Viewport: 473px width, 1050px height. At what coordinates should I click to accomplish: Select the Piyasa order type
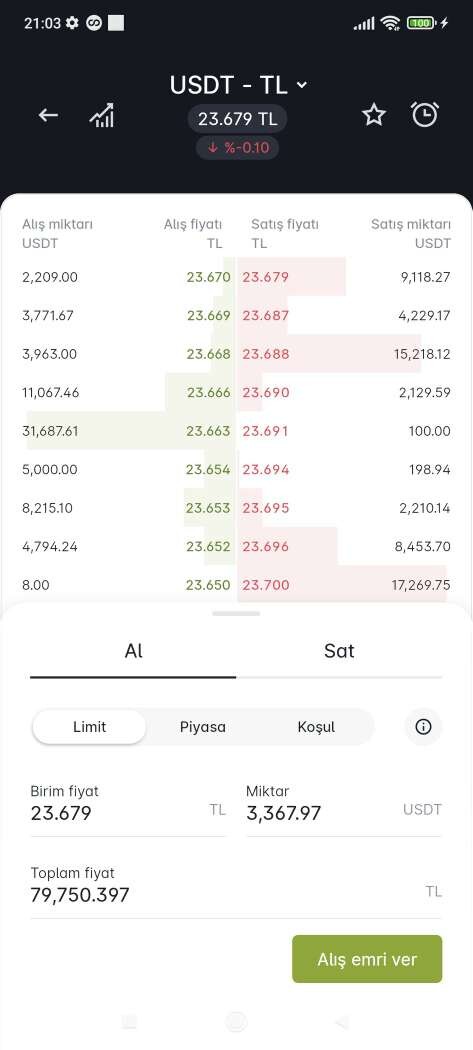click(203, 727)
